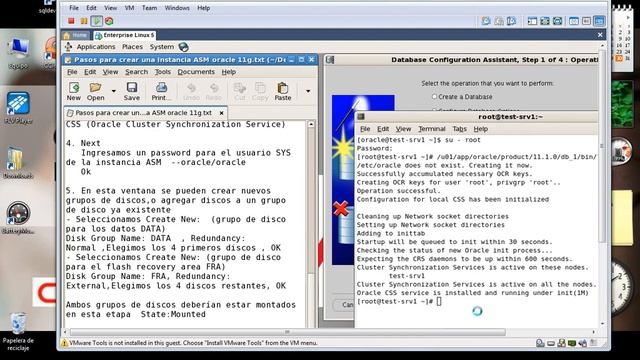Screen dimensions: 640x360
Task: Open the gedit Help menu
Action: pos(229,72)
